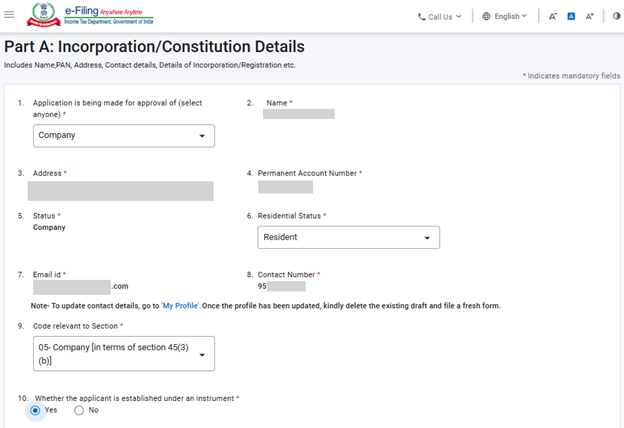Click the globe language icon
Screen dimensions: 624x428
pyautogui.click(x=486, y=16)
